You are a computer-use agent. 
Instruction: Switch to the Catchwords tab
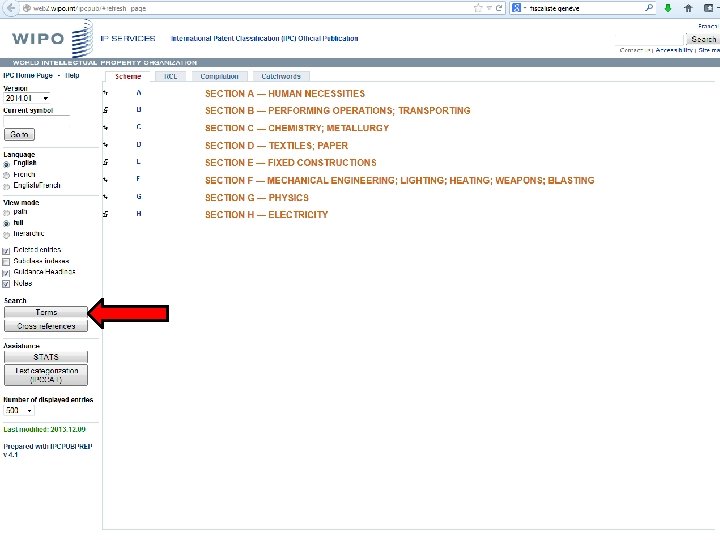[x=281, y=76]
